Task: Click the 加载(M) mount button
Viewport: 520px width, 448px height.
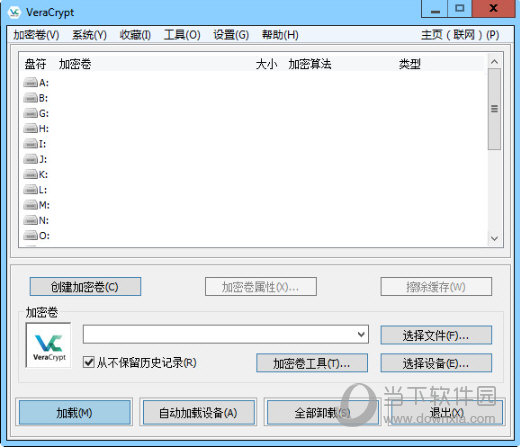Action: click(x=74, y=412)
